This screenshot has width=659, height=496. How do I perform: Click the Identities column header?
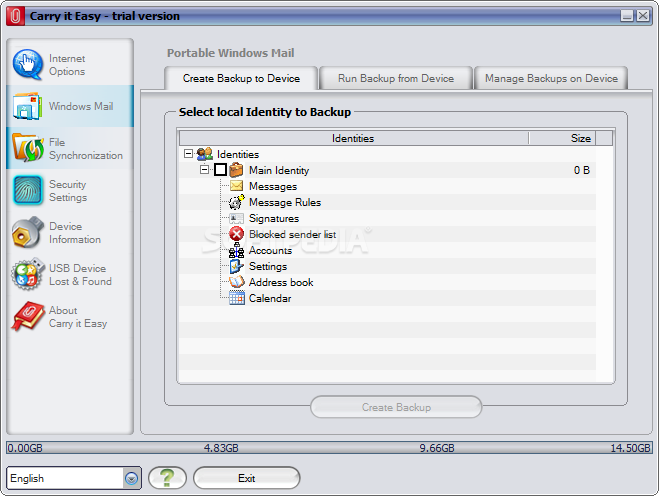coord(353,138)
